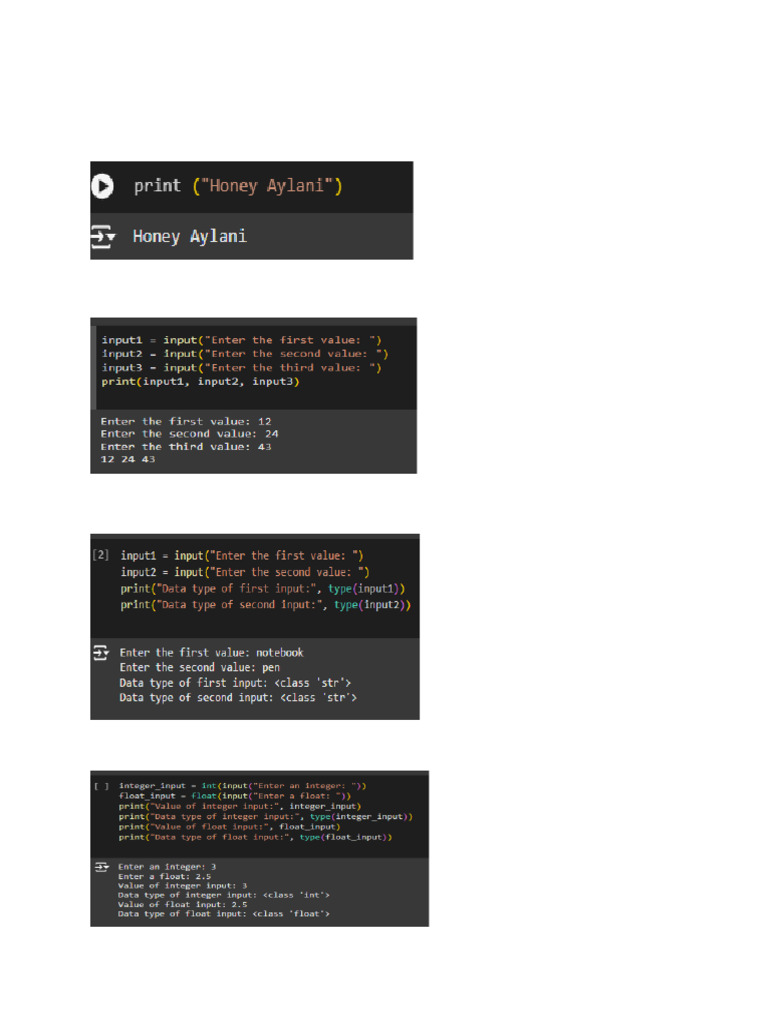Run the print Honey Aylani cell
Screen dimensions: 768x1024
(102, 186)
